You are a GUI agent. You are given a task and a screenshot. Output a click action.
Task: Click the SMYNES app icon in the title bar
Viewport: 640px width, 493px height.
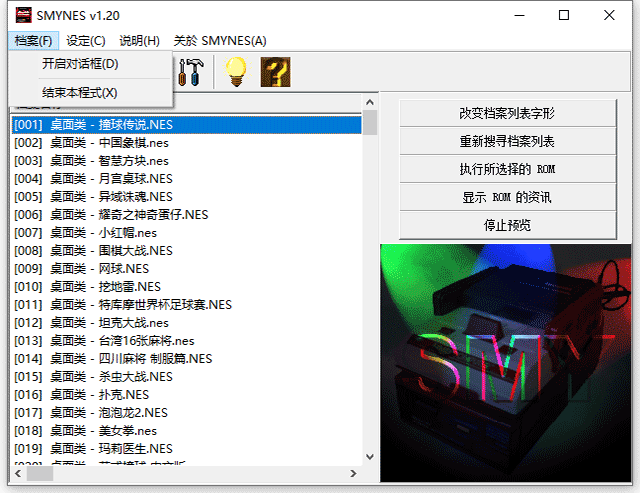(23, 16)
